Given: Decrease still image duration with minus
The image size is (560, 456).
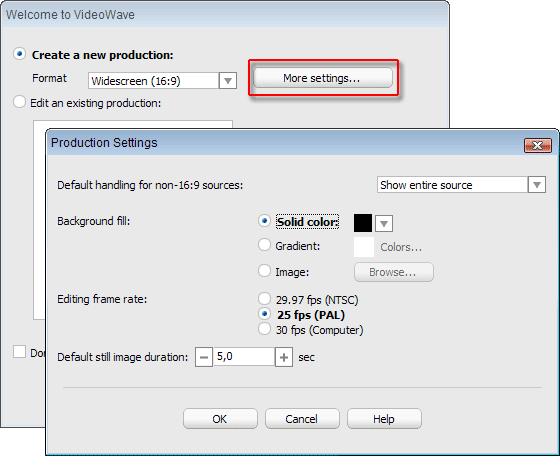Looking at the screenshot, I should click(204, 357).
